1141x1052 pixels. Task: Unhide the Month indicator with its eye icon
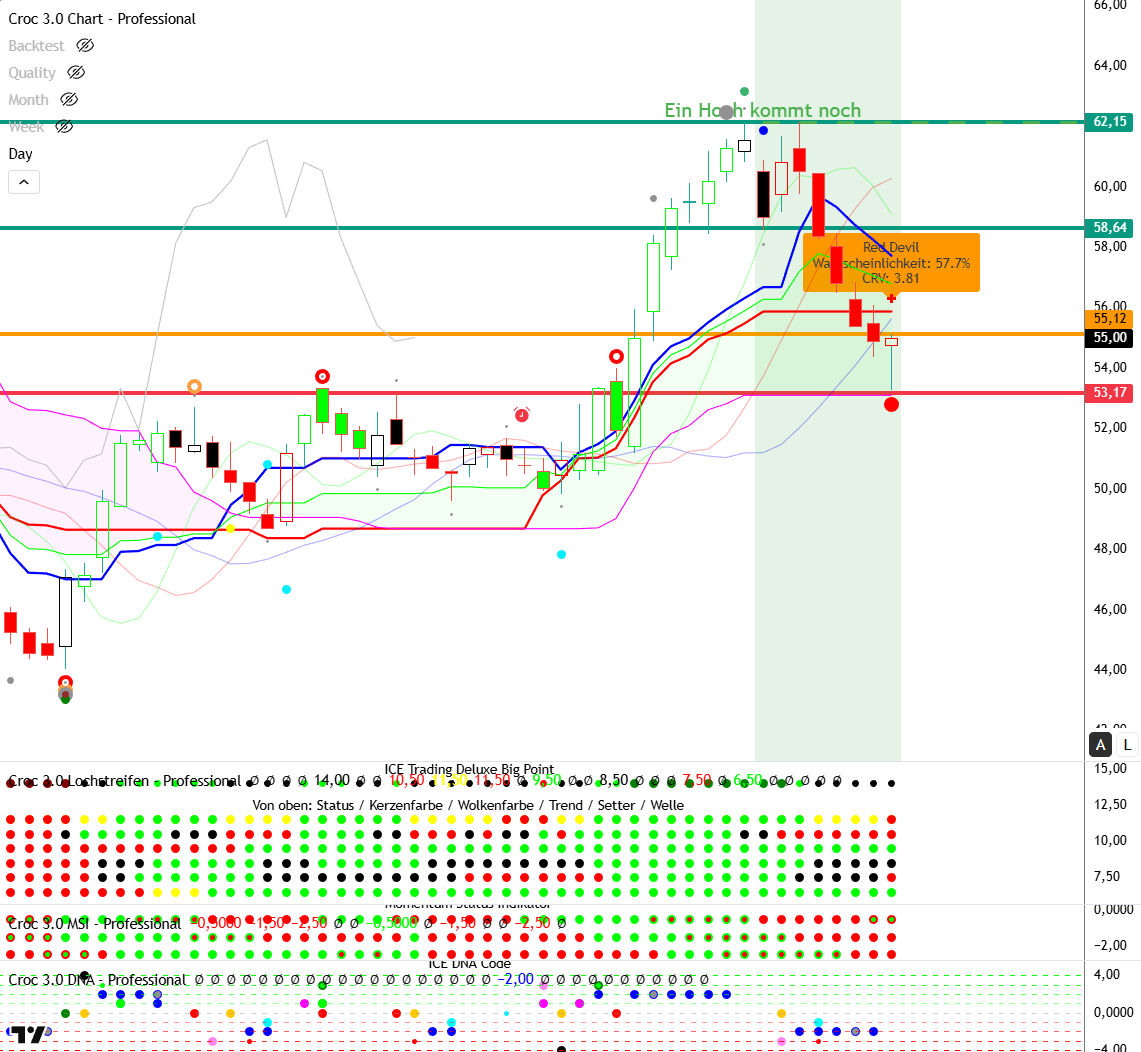point(68,100)
